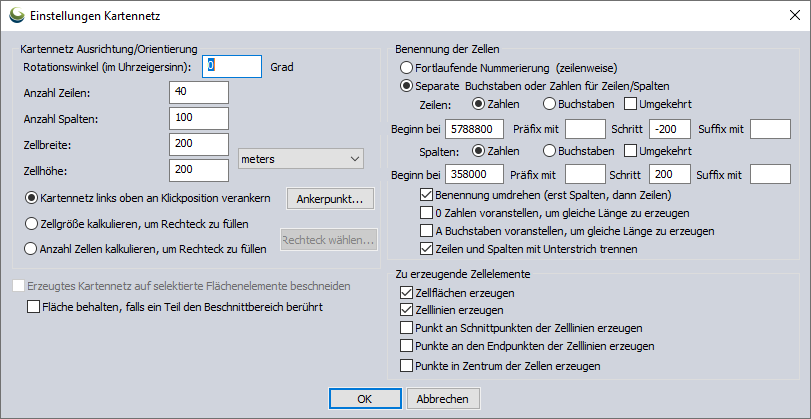Click the Spalten Präfix mit field

585,174
